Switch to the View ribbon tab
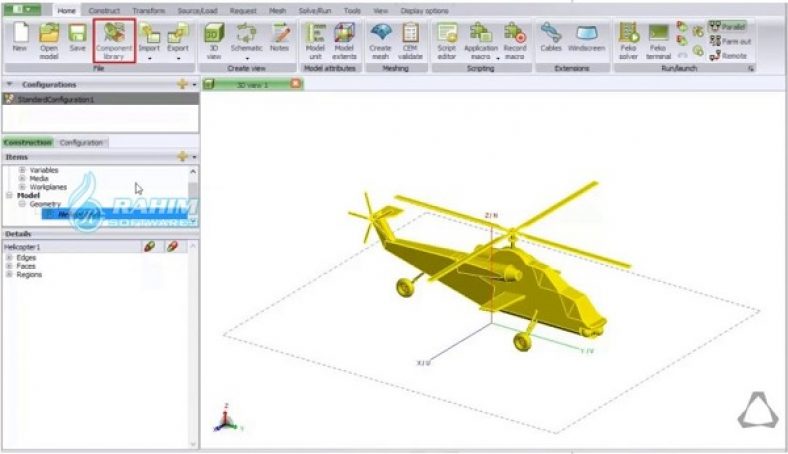The image size is (788, 454). pyautogui.click(x=380, y=11)
